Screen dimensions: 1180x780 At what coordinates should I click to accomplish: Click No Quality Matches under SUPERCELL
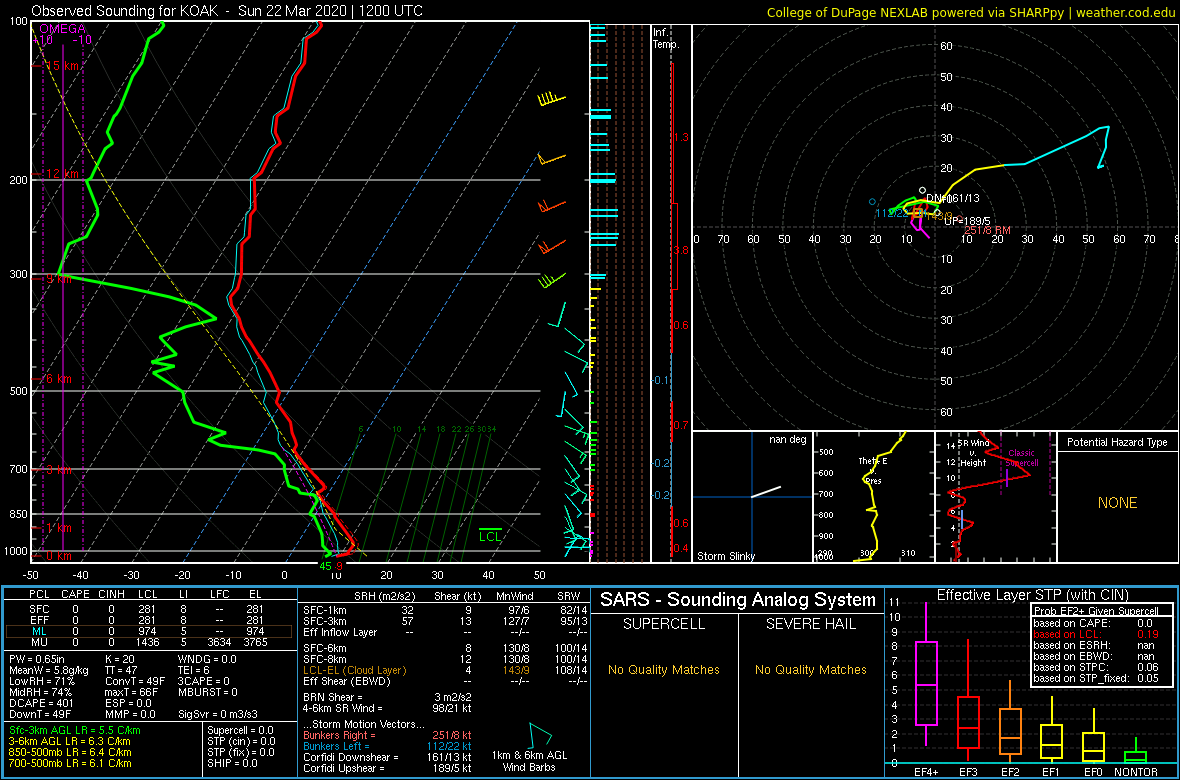[662, 669]
